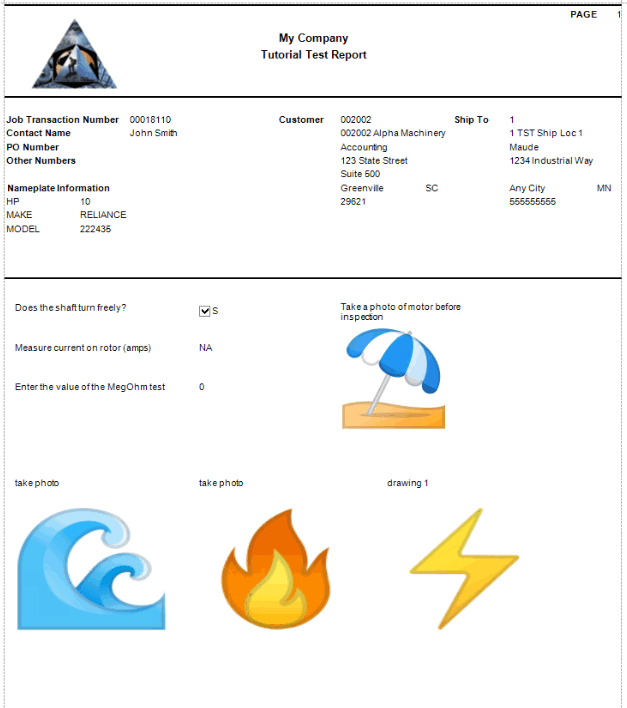Screen dimensions: 627x708
Task: Click the "Ship To" label
Action: (471, 120)
